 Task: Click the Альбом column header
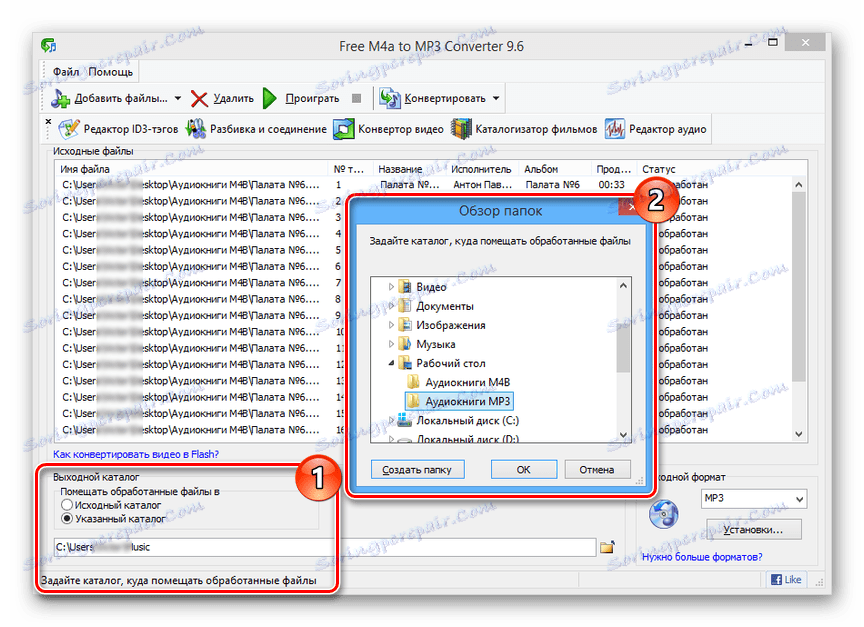pyautogui.click(x=554, y=169)
